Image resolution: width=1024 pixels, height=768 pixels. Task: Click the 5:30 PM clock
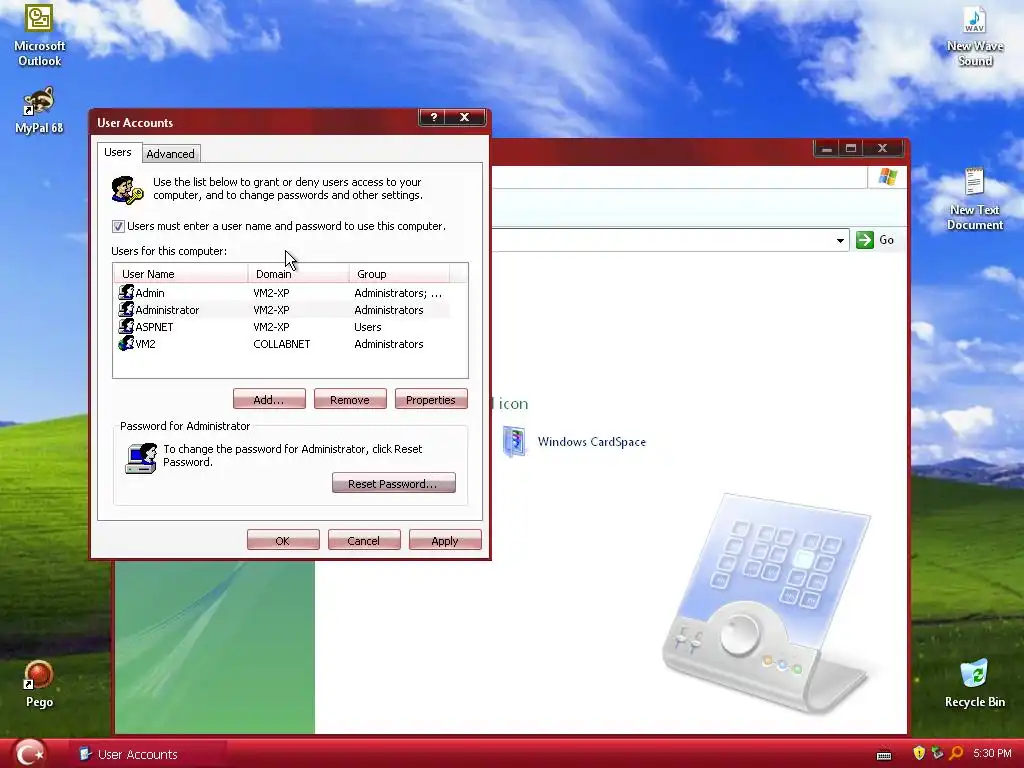point(992,753)
